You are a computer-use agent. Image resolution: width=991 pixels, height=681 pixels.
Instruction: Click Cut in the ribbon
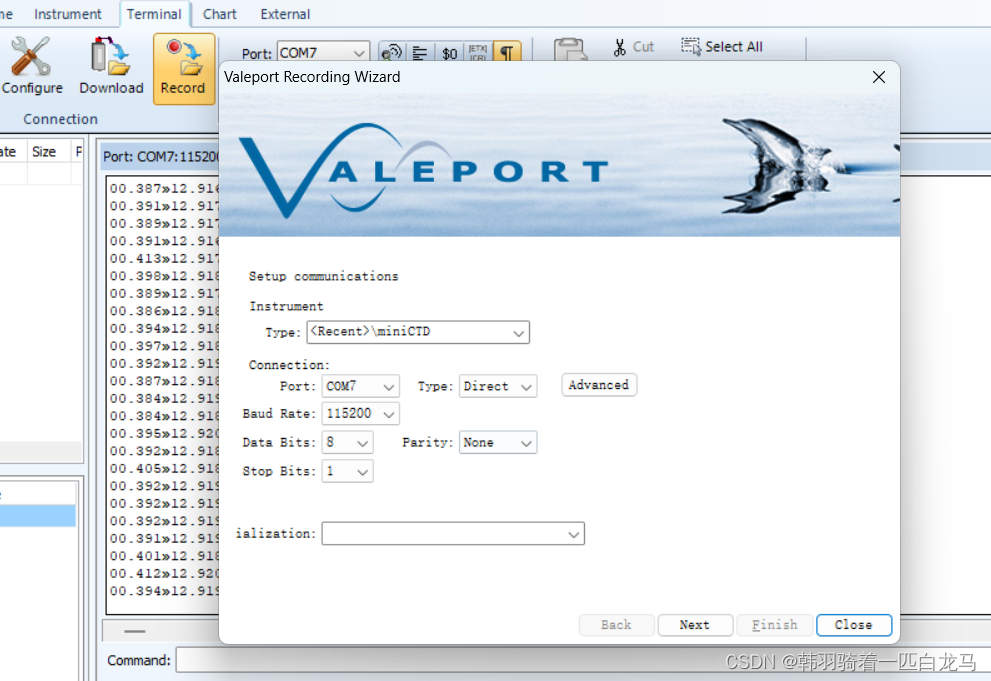click(x=633, y=47)
